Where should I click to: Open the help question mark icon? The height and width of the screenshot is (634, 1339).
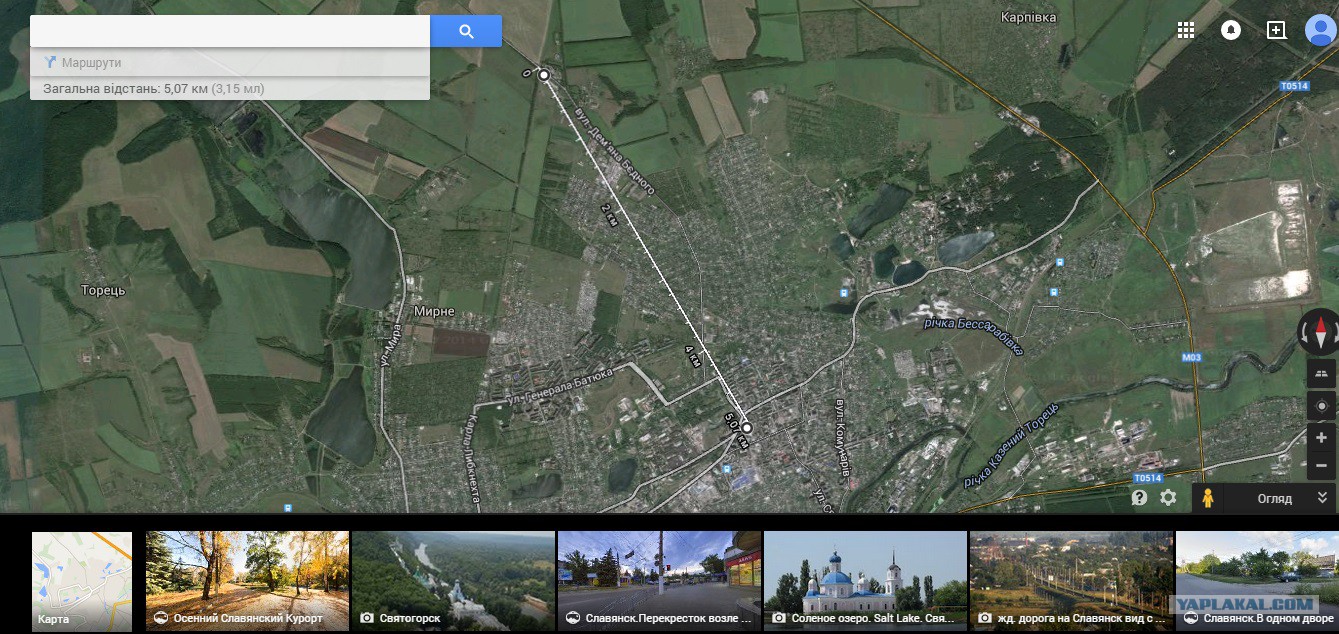coord(1139,497)
